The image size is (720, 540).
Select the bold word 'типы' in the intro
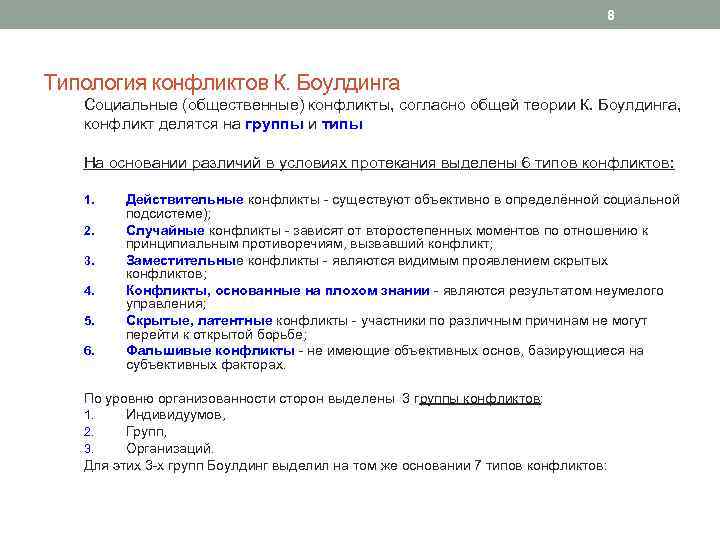[x=342, y=124]
